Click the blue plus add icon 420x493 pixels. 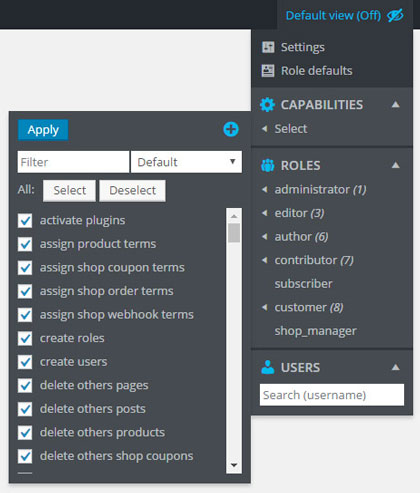231,129
